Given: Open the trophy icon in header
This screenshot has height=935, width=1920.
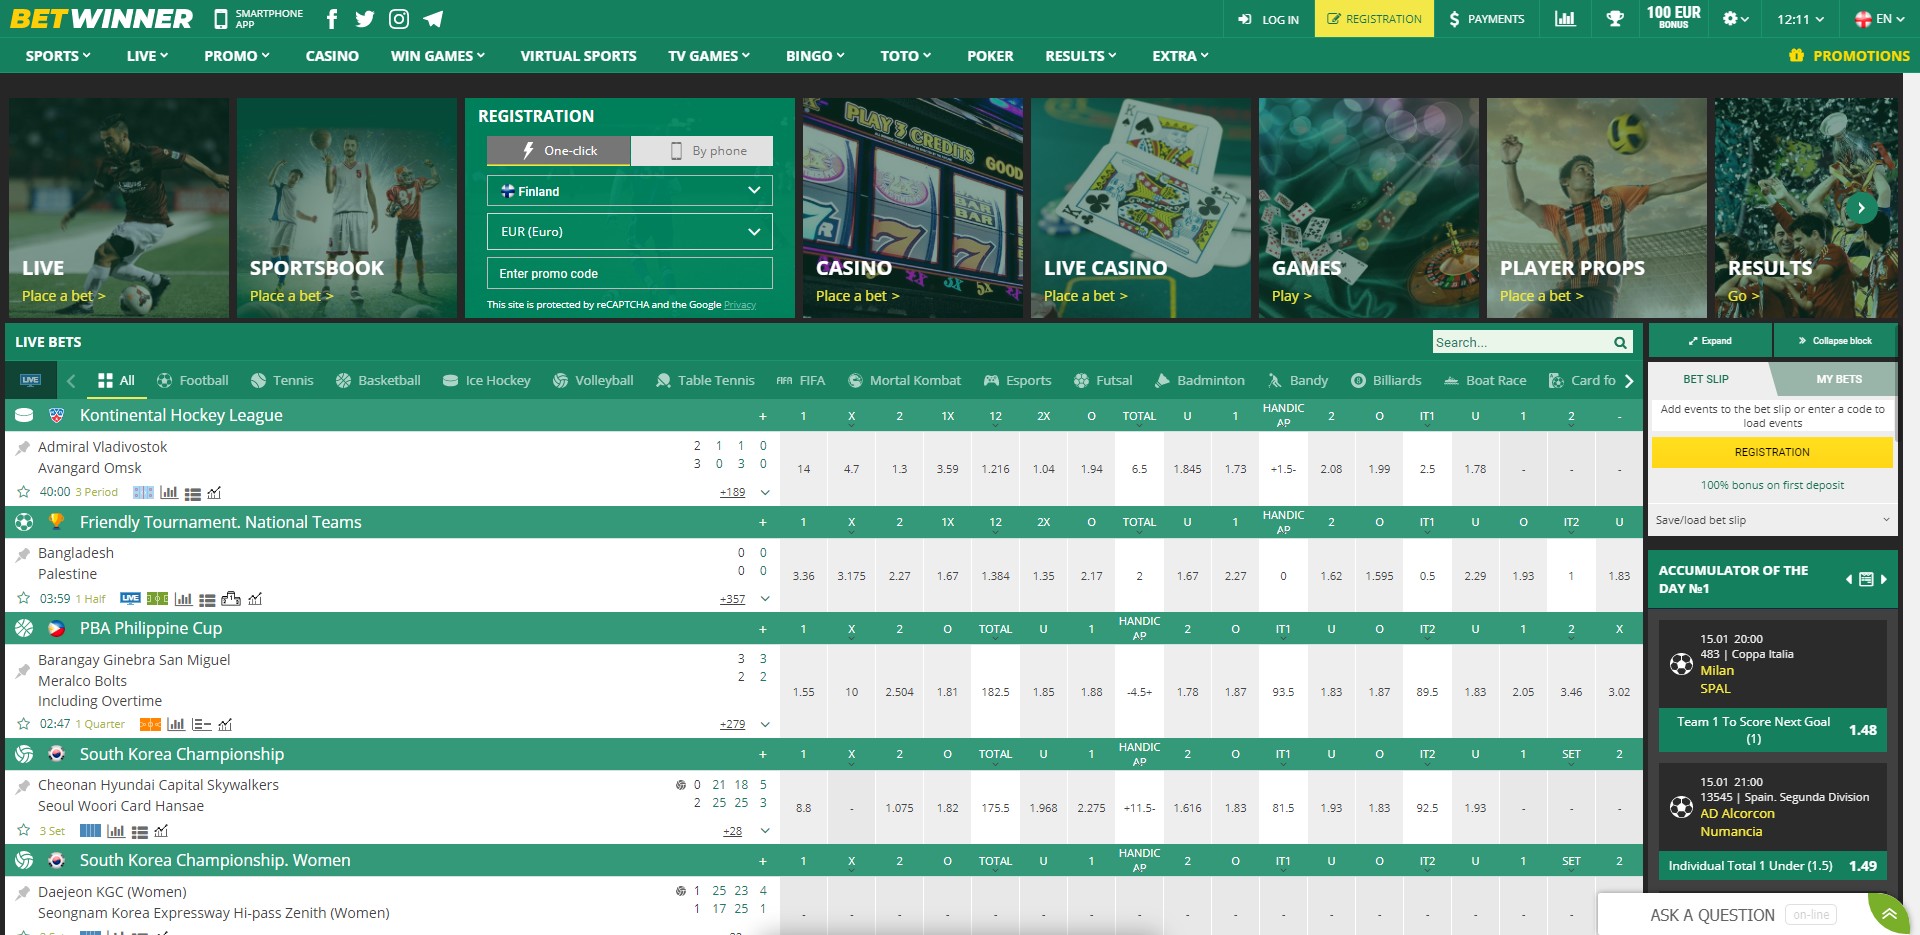Looking at the screenshot, I should (1615, 19).
